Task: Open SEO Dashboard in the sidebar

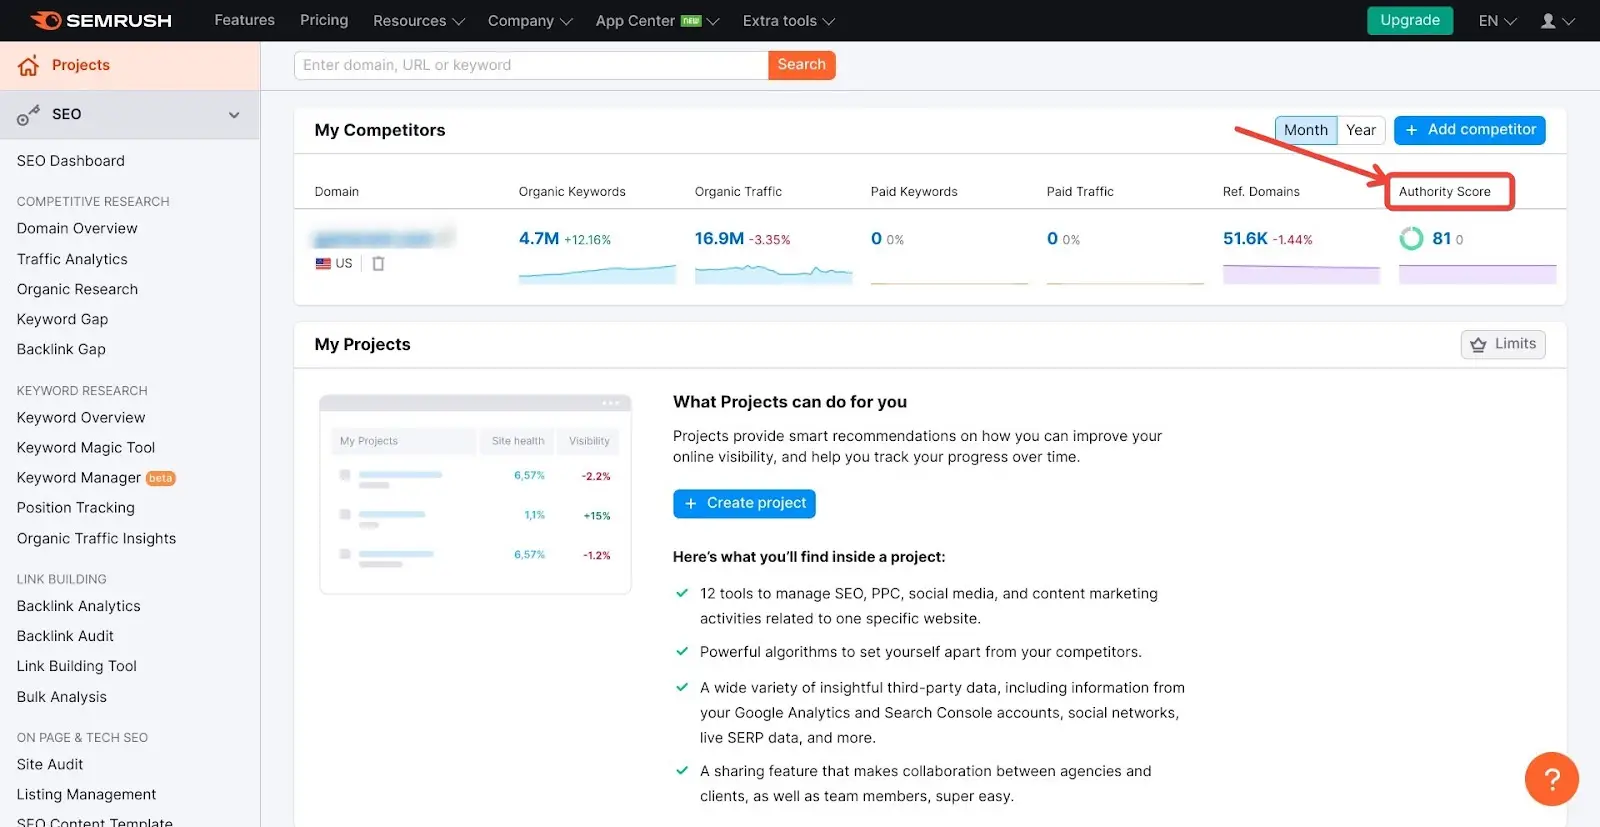Action: [x=71, y=161]
